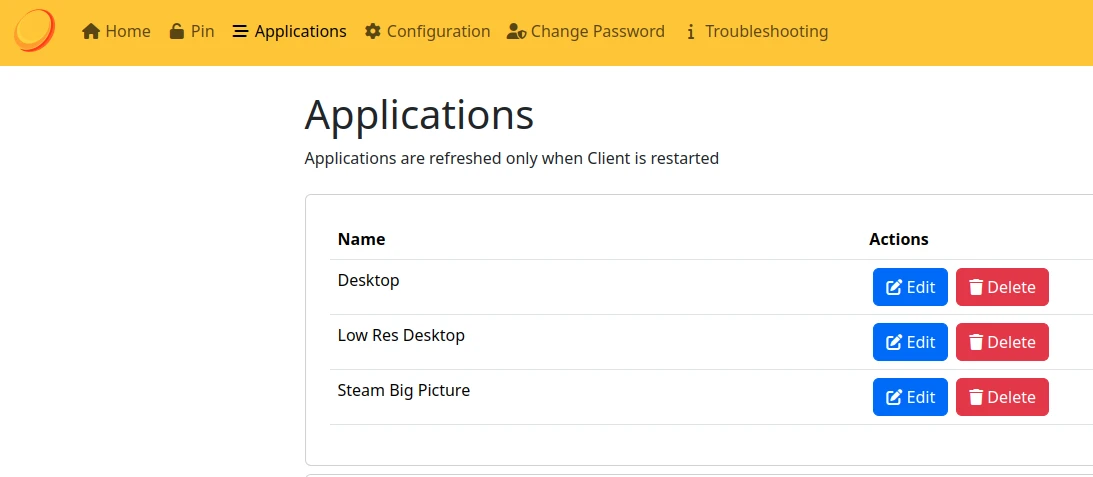Screen dimensions: 1093x477
Task: Select the Desktop name in the table
Action: [368, 281]
